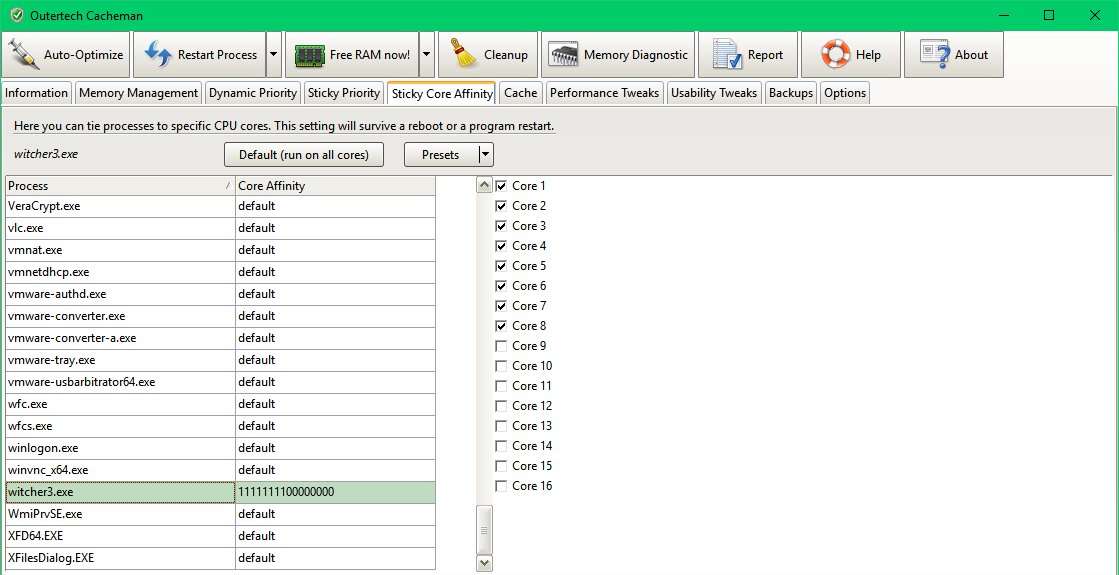Toggle the Core 3 checkbox
The image size is (1119, 575).
501,226
